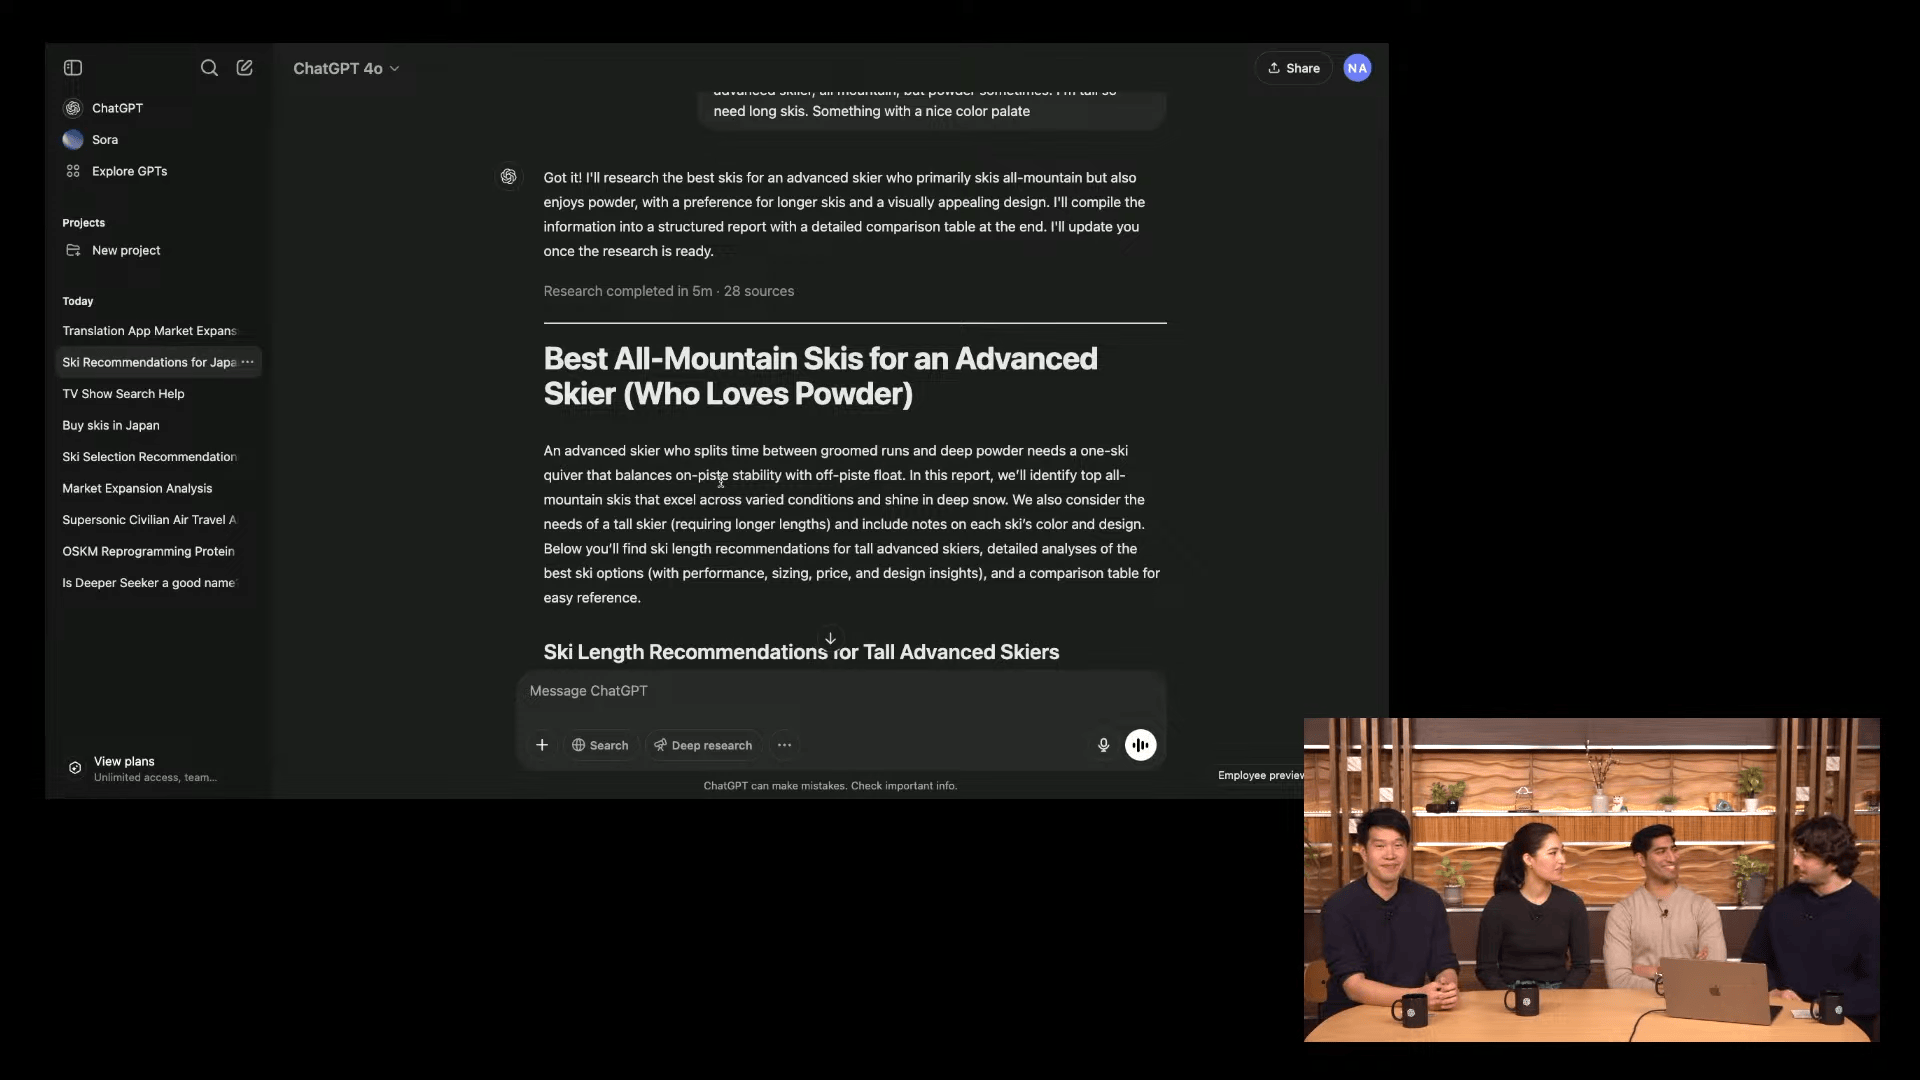Screen dimensions: 1920x1080
Task: Toggle the Deep research mode
Action: coord(703,745)
